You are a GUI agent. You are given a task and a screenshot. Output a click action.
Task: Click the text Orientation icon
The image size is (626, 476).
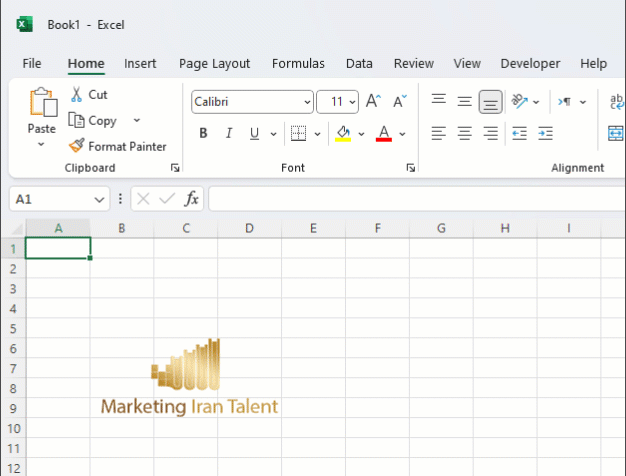coord(519,101)
